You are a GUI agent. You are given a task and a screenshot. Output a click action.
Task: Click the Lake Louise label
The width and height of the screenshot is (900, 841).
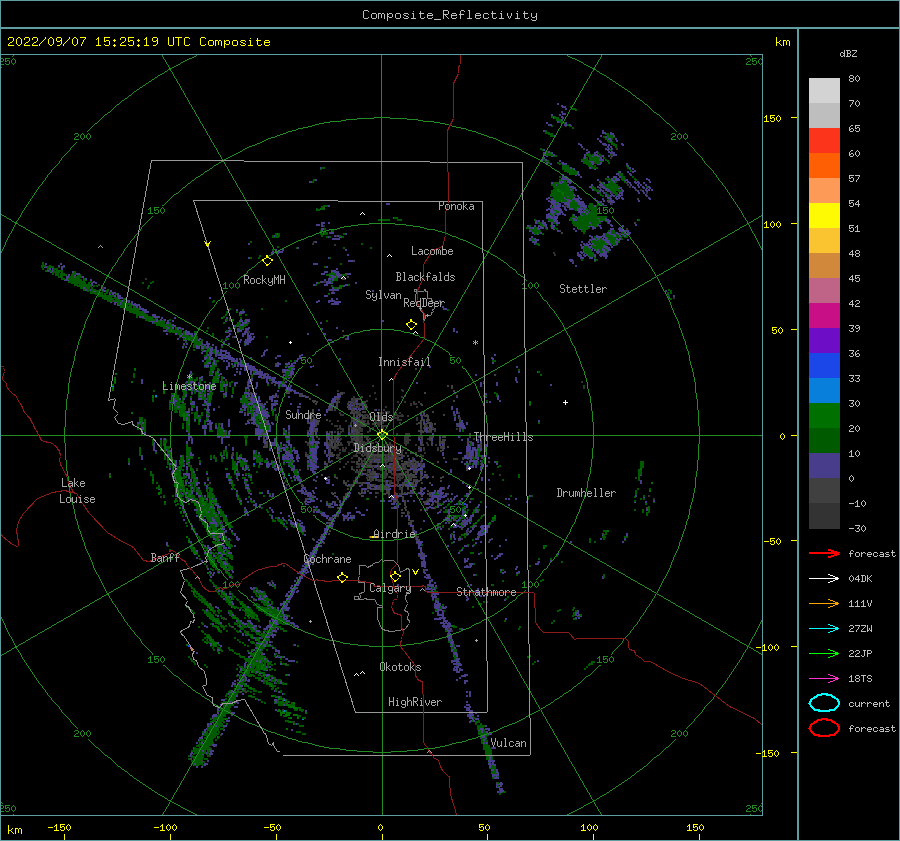pos(77,491)
